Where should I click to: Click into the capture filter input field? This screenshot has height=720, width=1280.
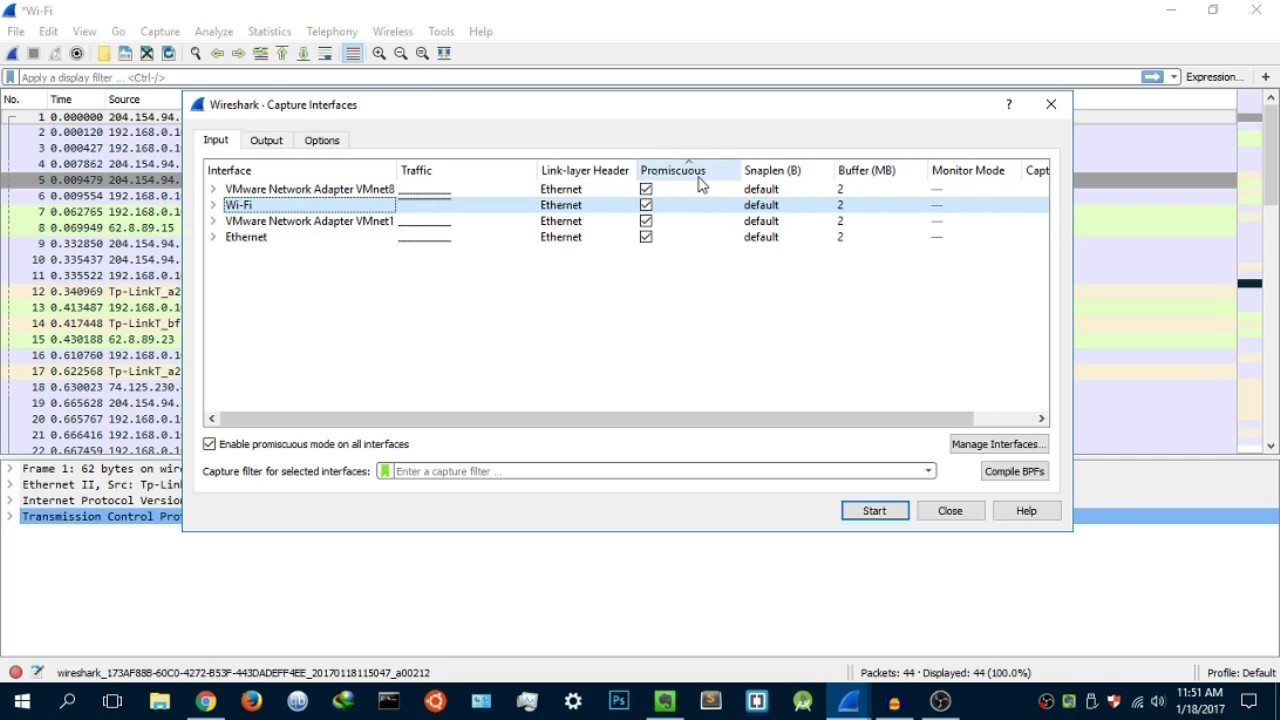659,471
